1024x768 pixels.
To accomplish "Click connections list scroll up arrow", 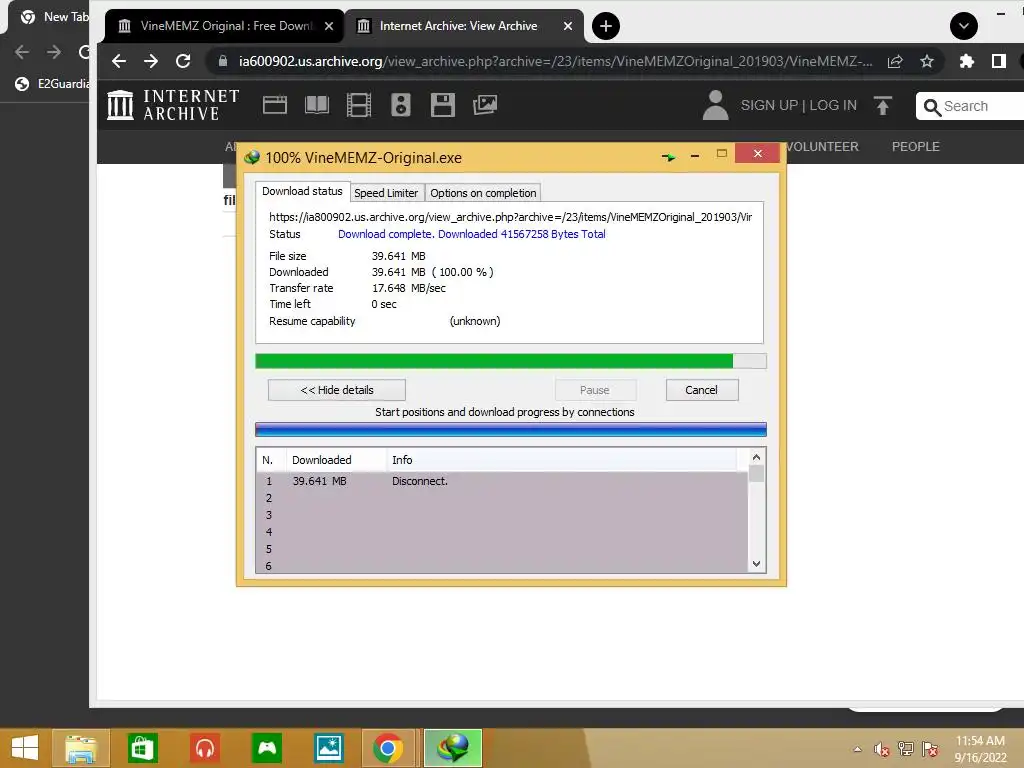I will click(756, 457).
